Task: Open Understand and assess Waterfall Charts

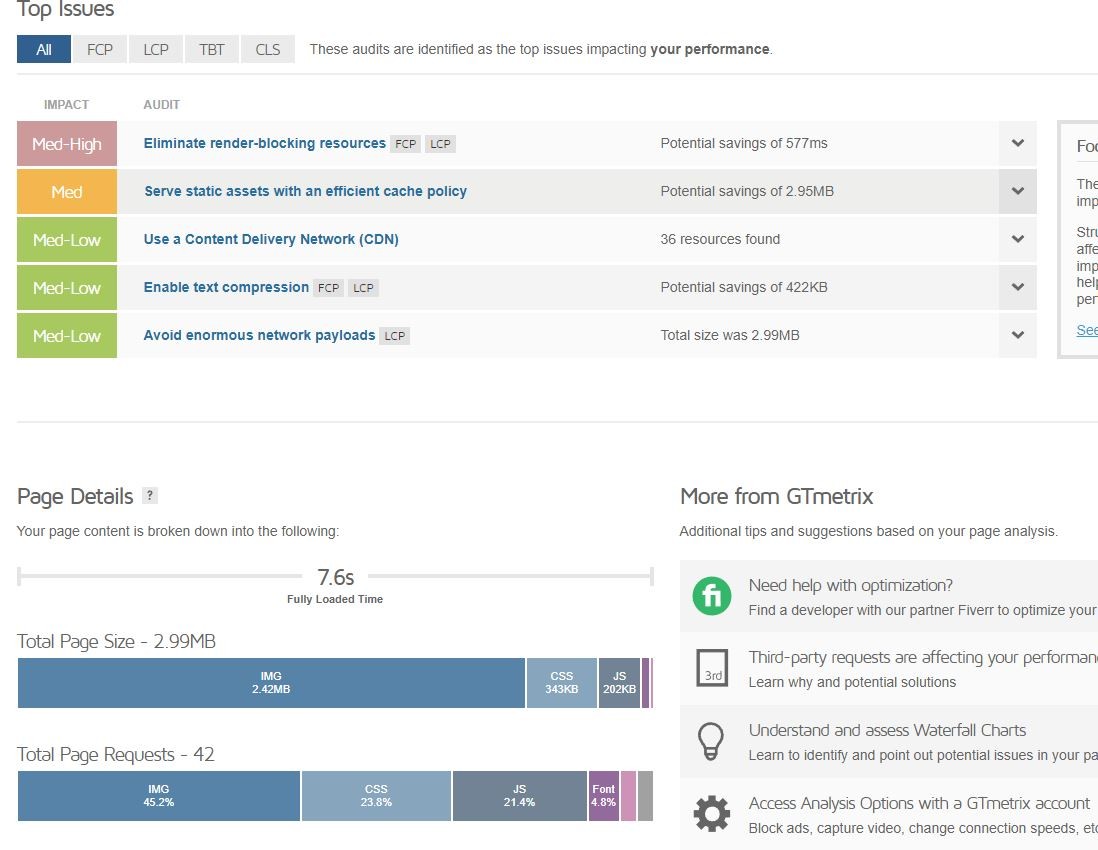Action: (x=887, y=730)
